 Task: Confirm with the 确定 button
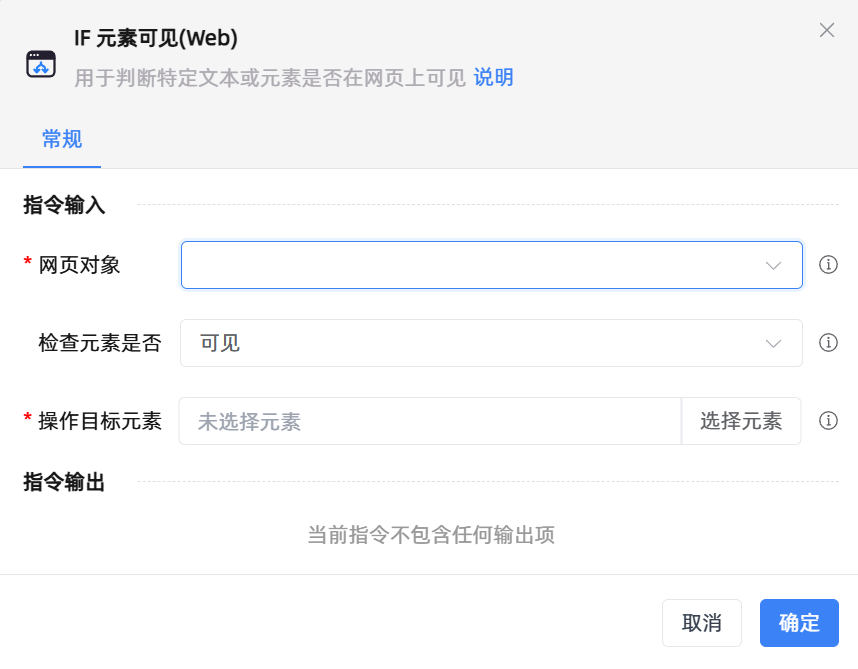coord(799,623)
